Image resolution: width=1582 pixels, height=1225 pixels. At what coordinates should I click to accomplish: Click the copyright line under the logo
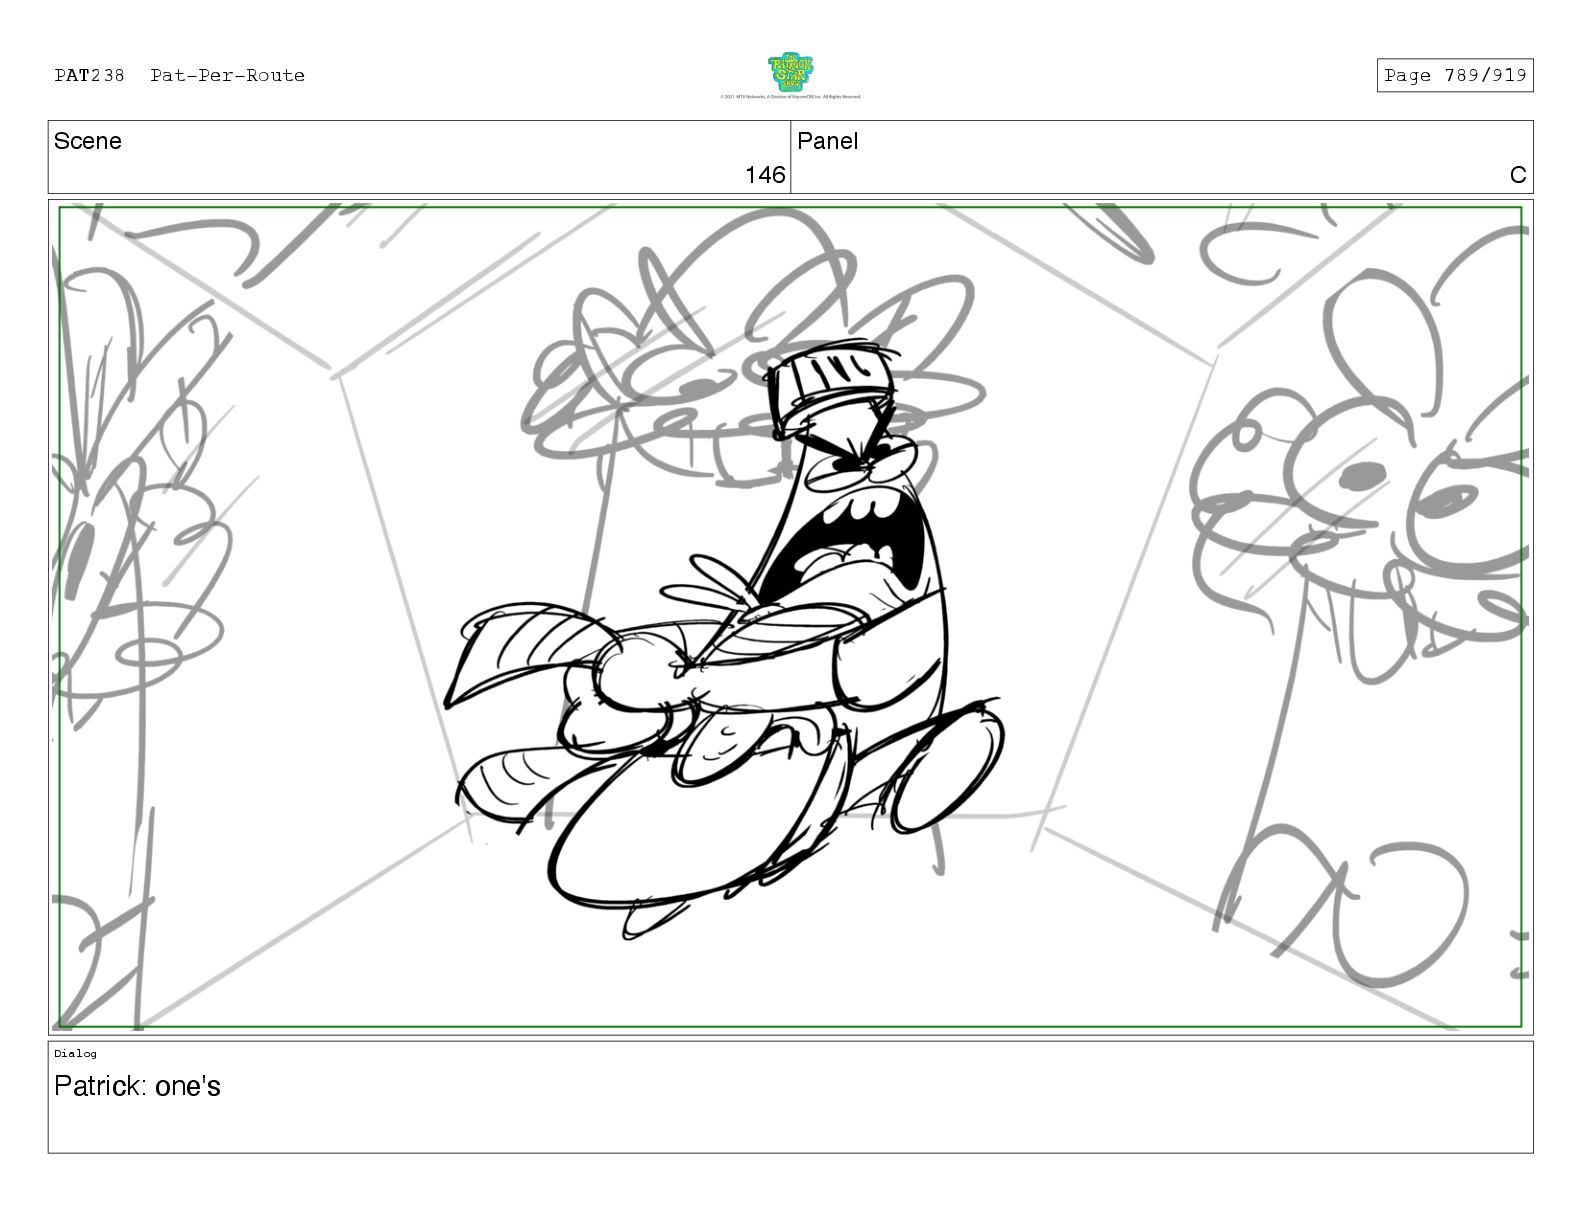pos(790,97)
